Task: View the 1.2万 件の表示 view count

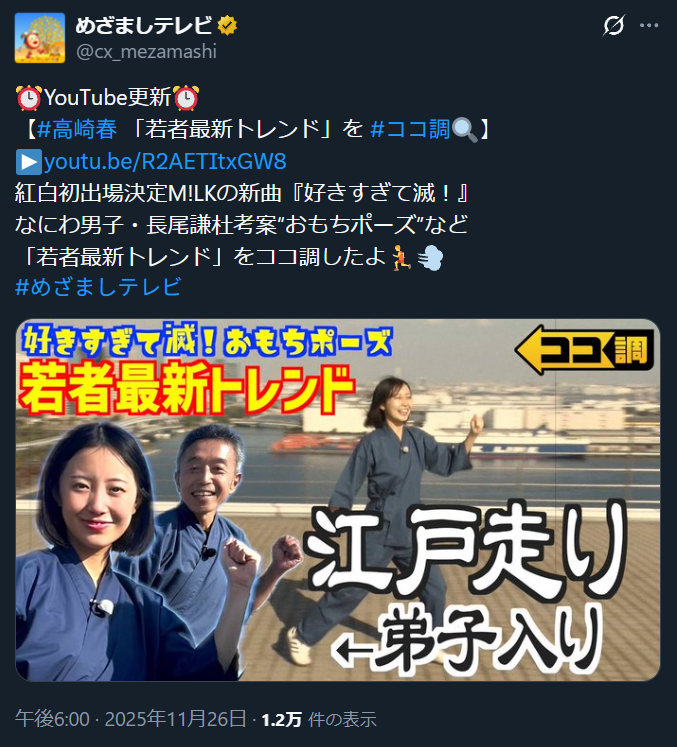Action: pyautogui.click(x=319, y=719)
